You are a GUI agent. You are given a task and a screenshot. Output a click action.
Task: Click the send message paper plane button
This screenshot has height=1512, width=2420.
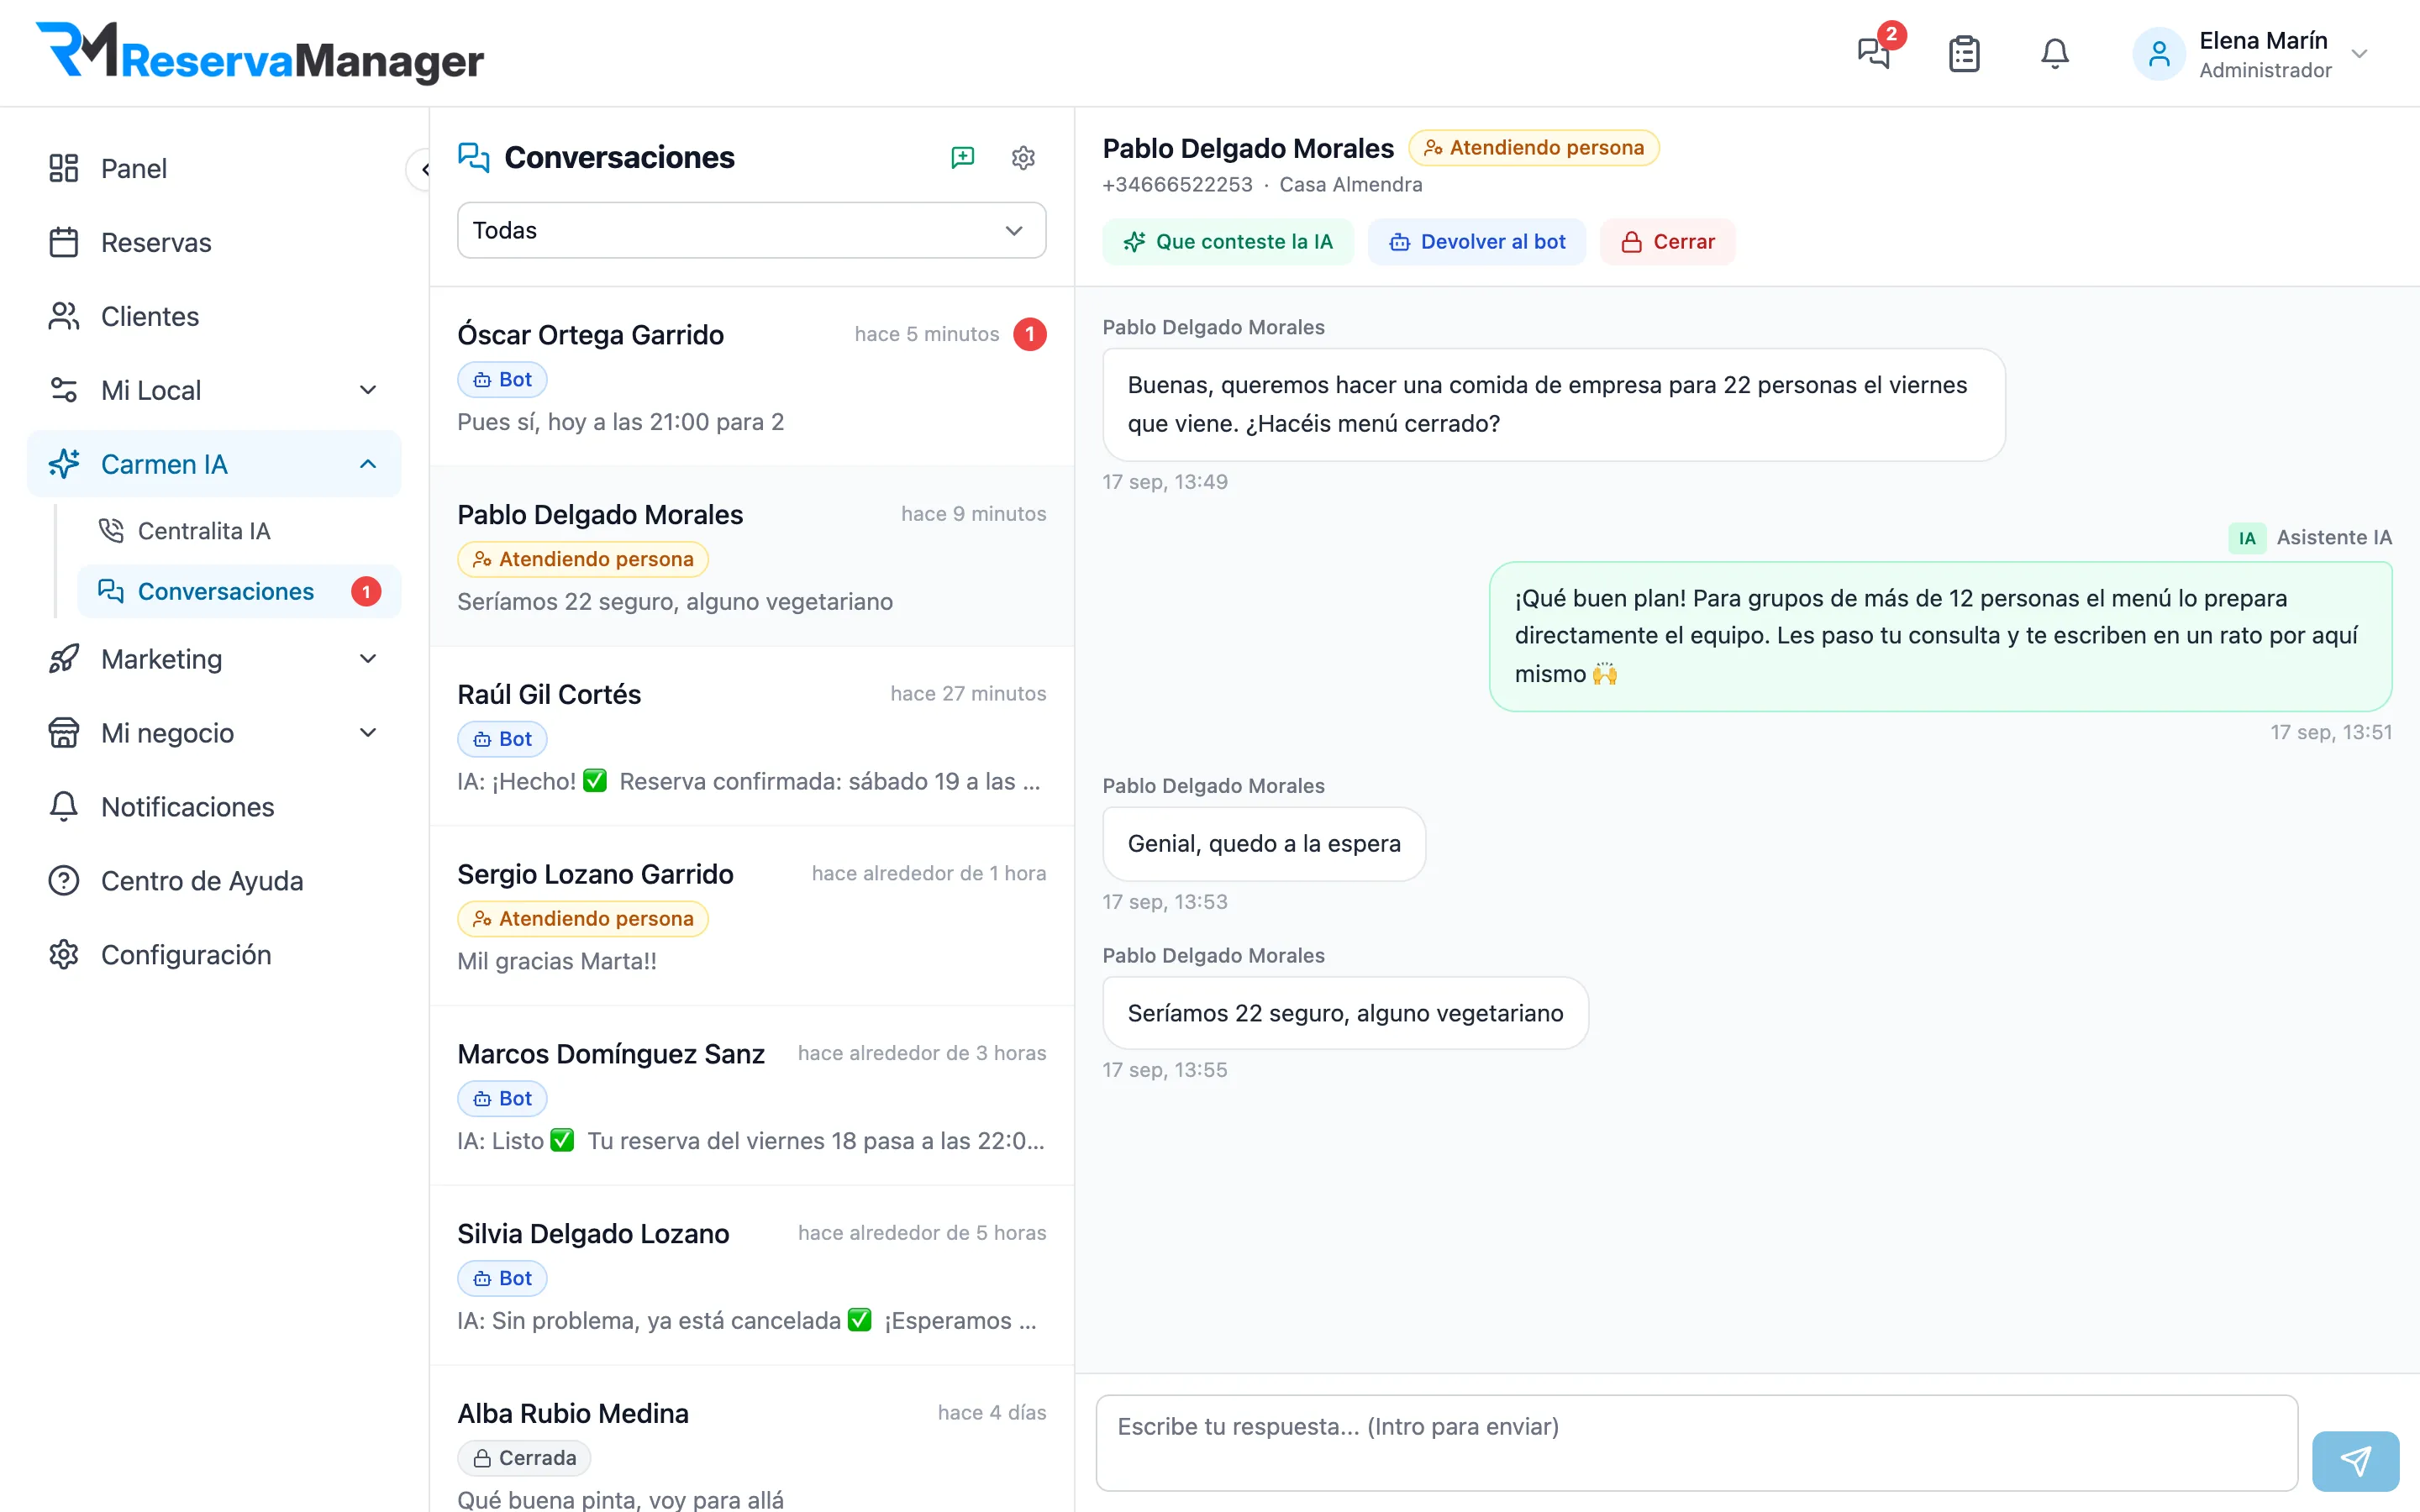tap(2355, 1460)
